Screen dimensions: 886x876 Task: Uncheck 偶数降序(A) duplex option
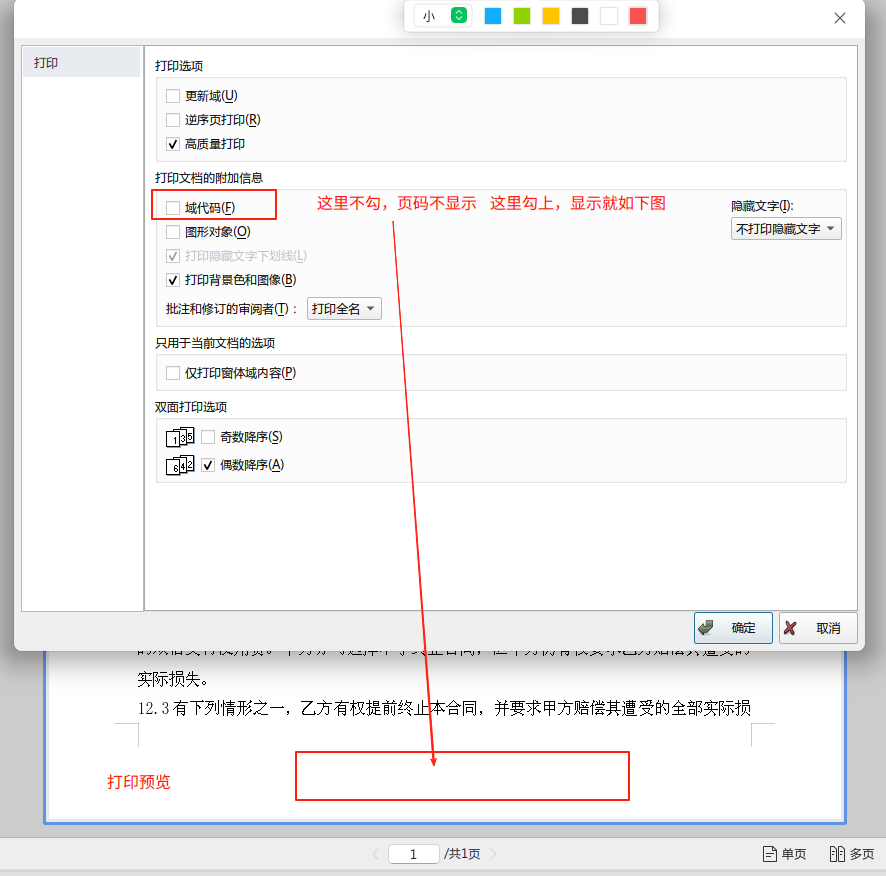[x=208, y=465]
